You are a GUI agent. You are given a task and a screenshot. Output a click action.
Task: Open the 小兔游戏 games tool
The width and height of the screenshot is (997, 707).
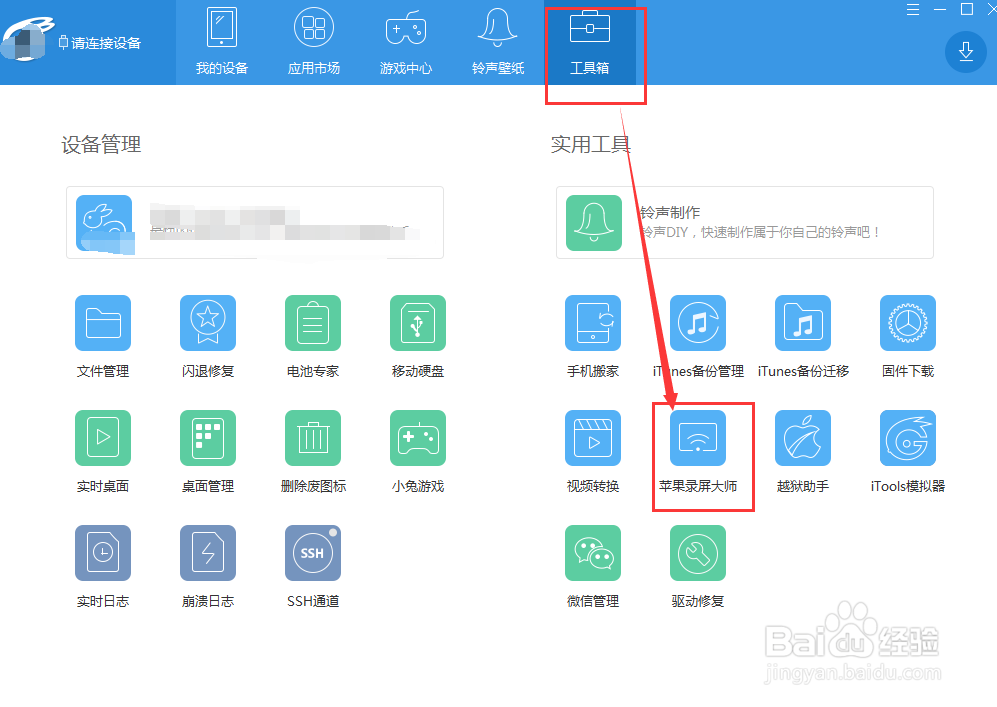coord(418,438)
